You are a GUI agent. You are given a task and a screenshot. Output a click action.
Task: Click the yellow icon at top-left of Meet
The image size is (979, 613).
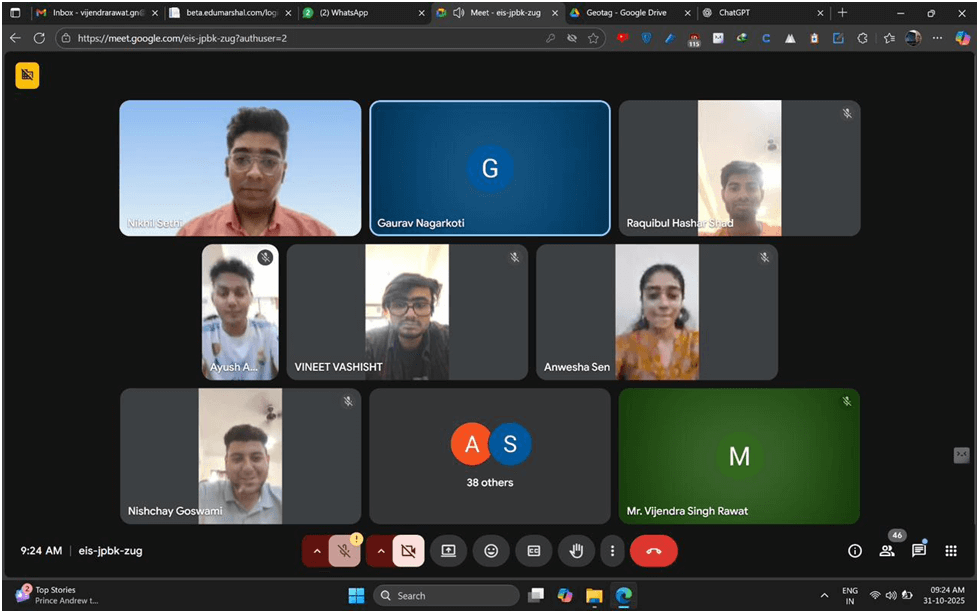point(27,76)
